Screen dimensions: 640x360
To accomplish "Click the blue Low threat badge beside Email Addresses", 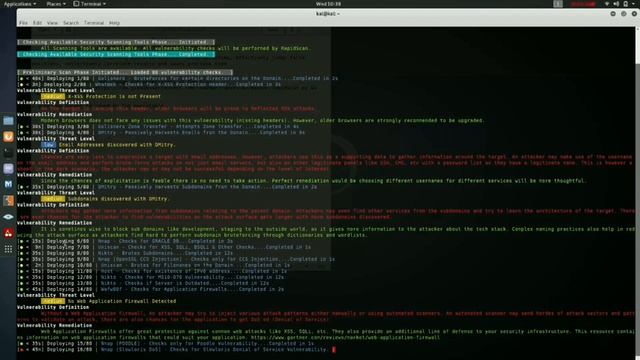I will [49, 144].
